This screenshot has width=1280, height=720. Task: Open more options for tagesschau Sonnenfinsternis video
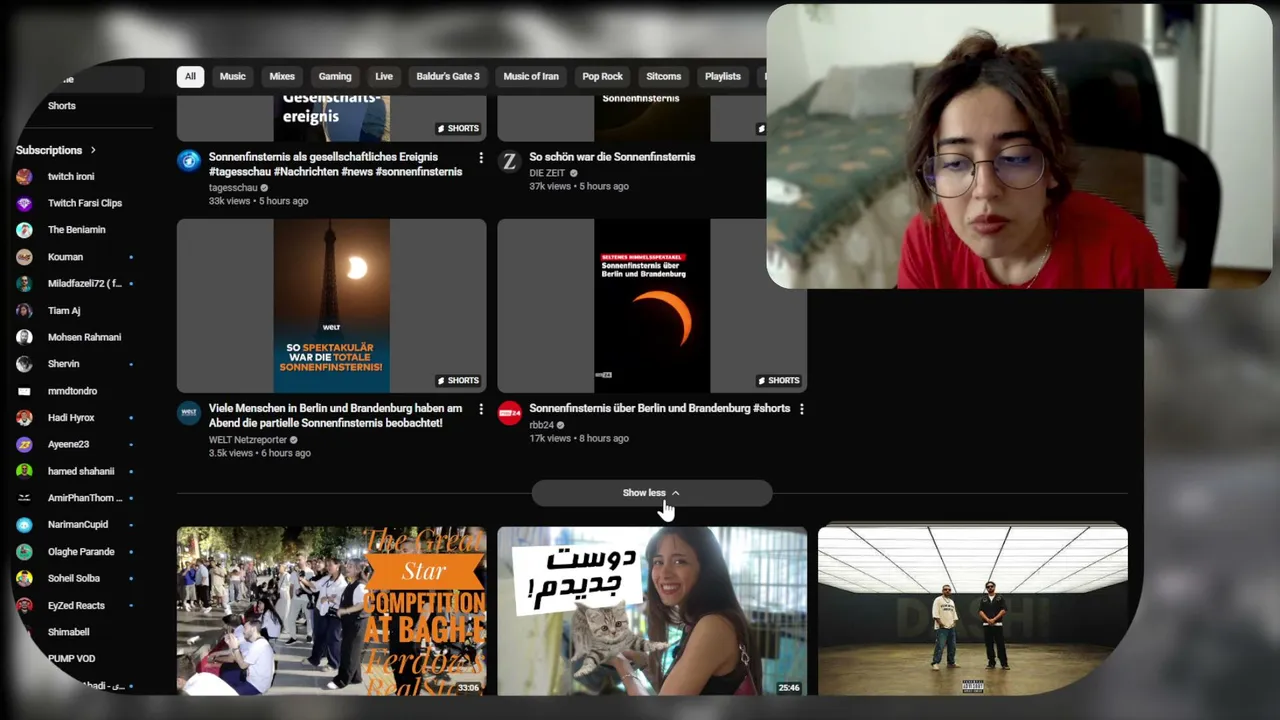(x=481, y=158)
